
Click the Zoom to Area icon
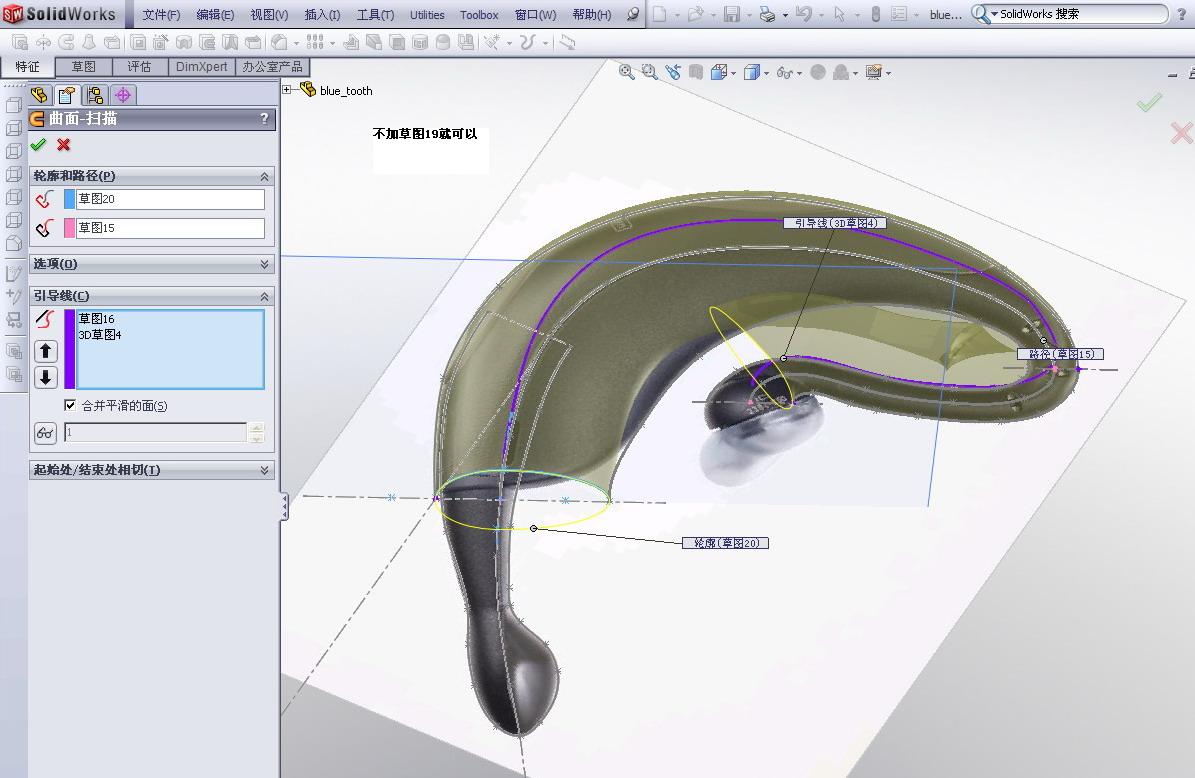[649, 72]
